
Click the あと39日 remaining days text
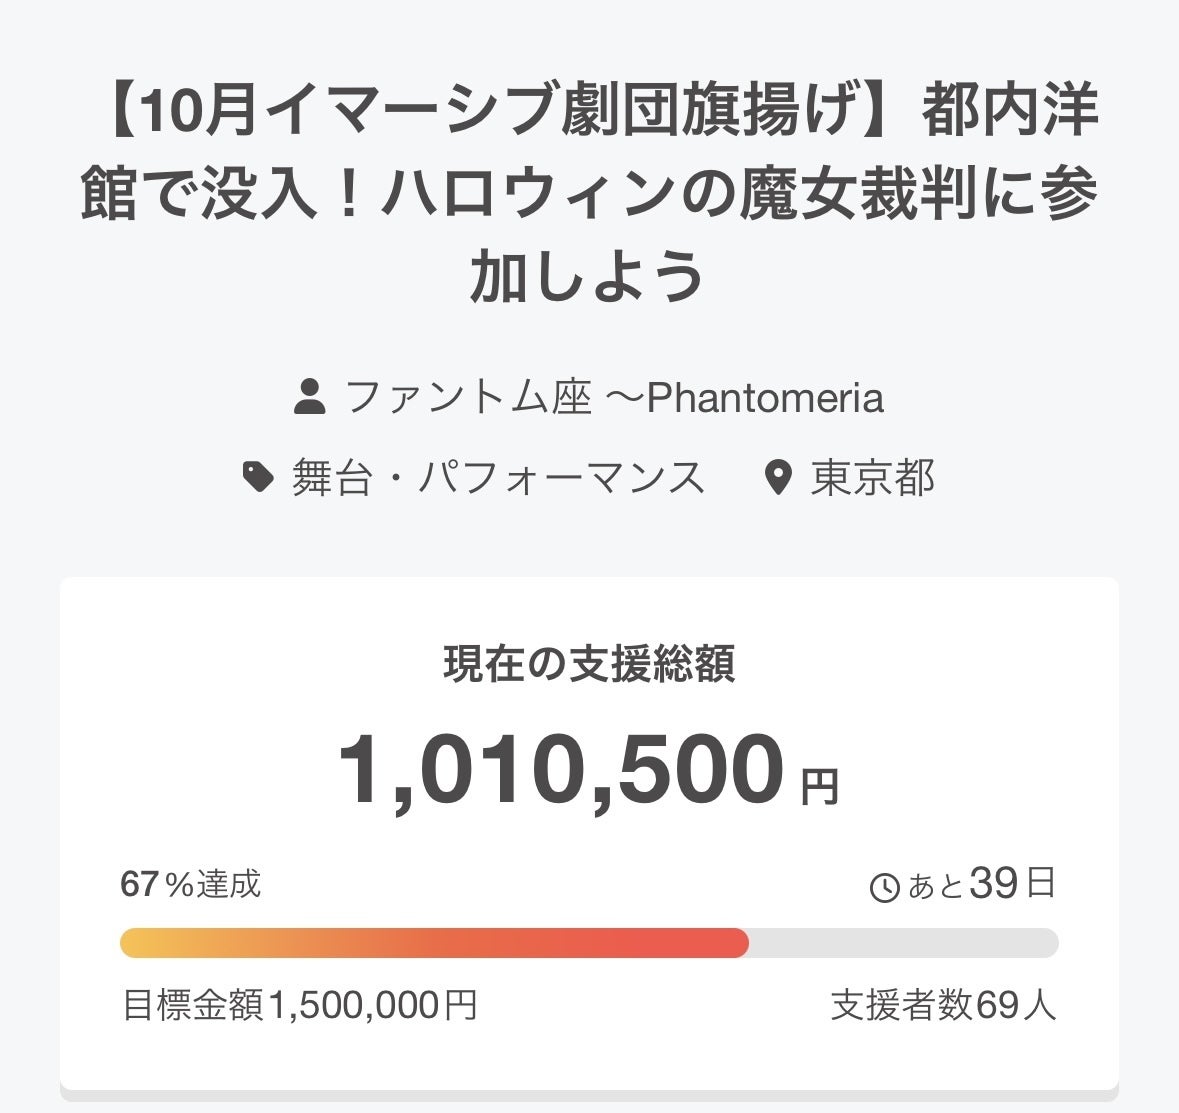(981, 884)
